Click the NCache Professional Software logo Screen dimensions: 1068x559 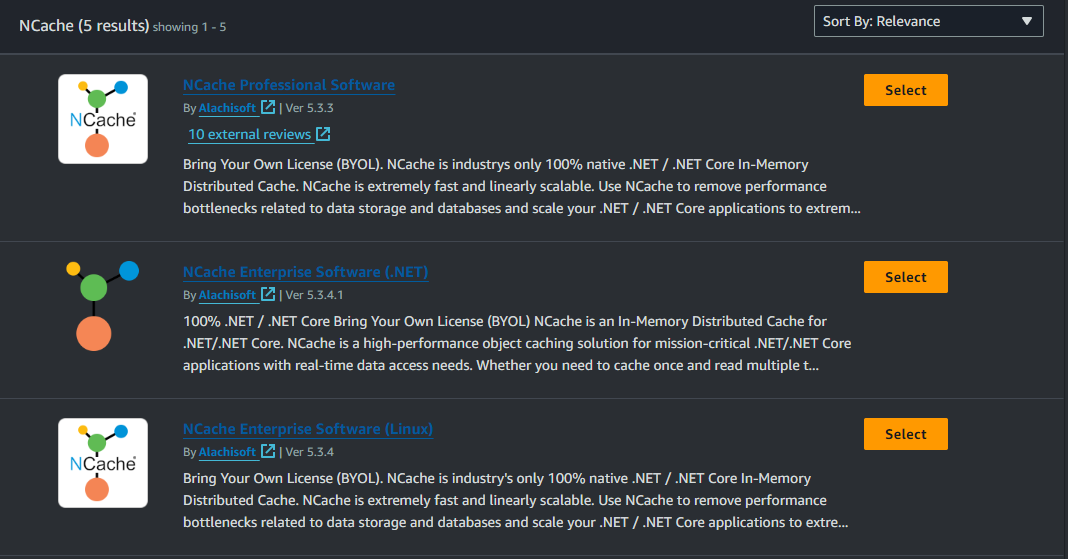[103, 119]
